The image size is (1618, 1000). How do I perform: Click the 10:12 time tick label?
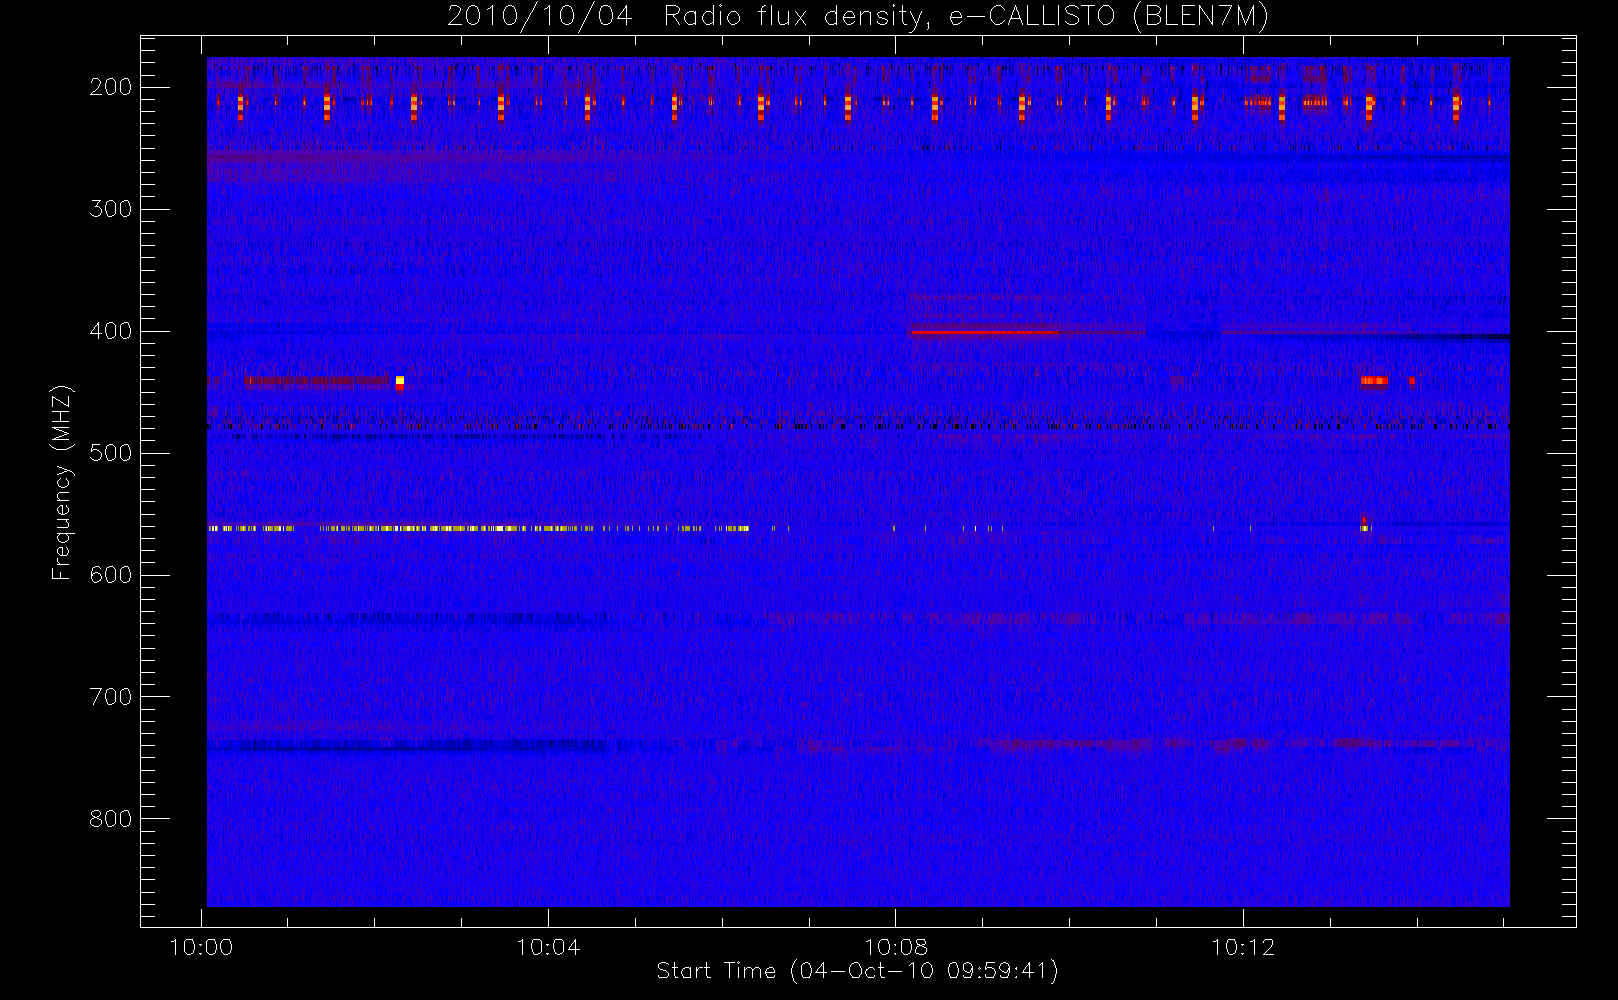pyautogui.click(x=1243, y=947)
